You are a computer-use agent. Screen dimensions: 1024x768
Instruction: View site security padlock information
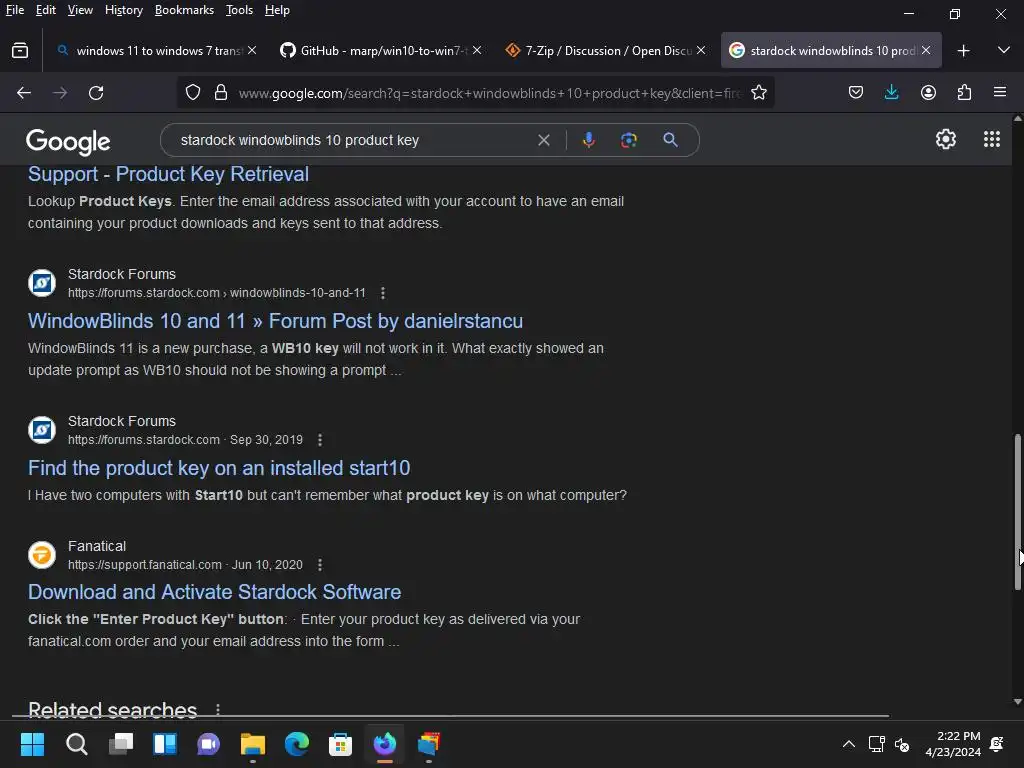[221, 93]
